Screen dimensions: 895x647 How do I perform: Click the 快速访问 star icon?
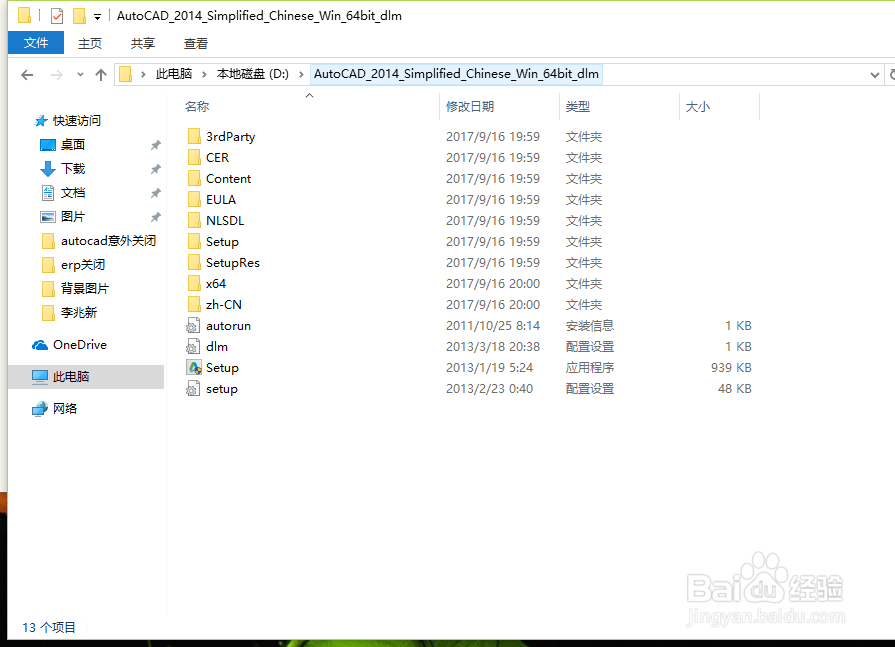(x=41, y=121)
